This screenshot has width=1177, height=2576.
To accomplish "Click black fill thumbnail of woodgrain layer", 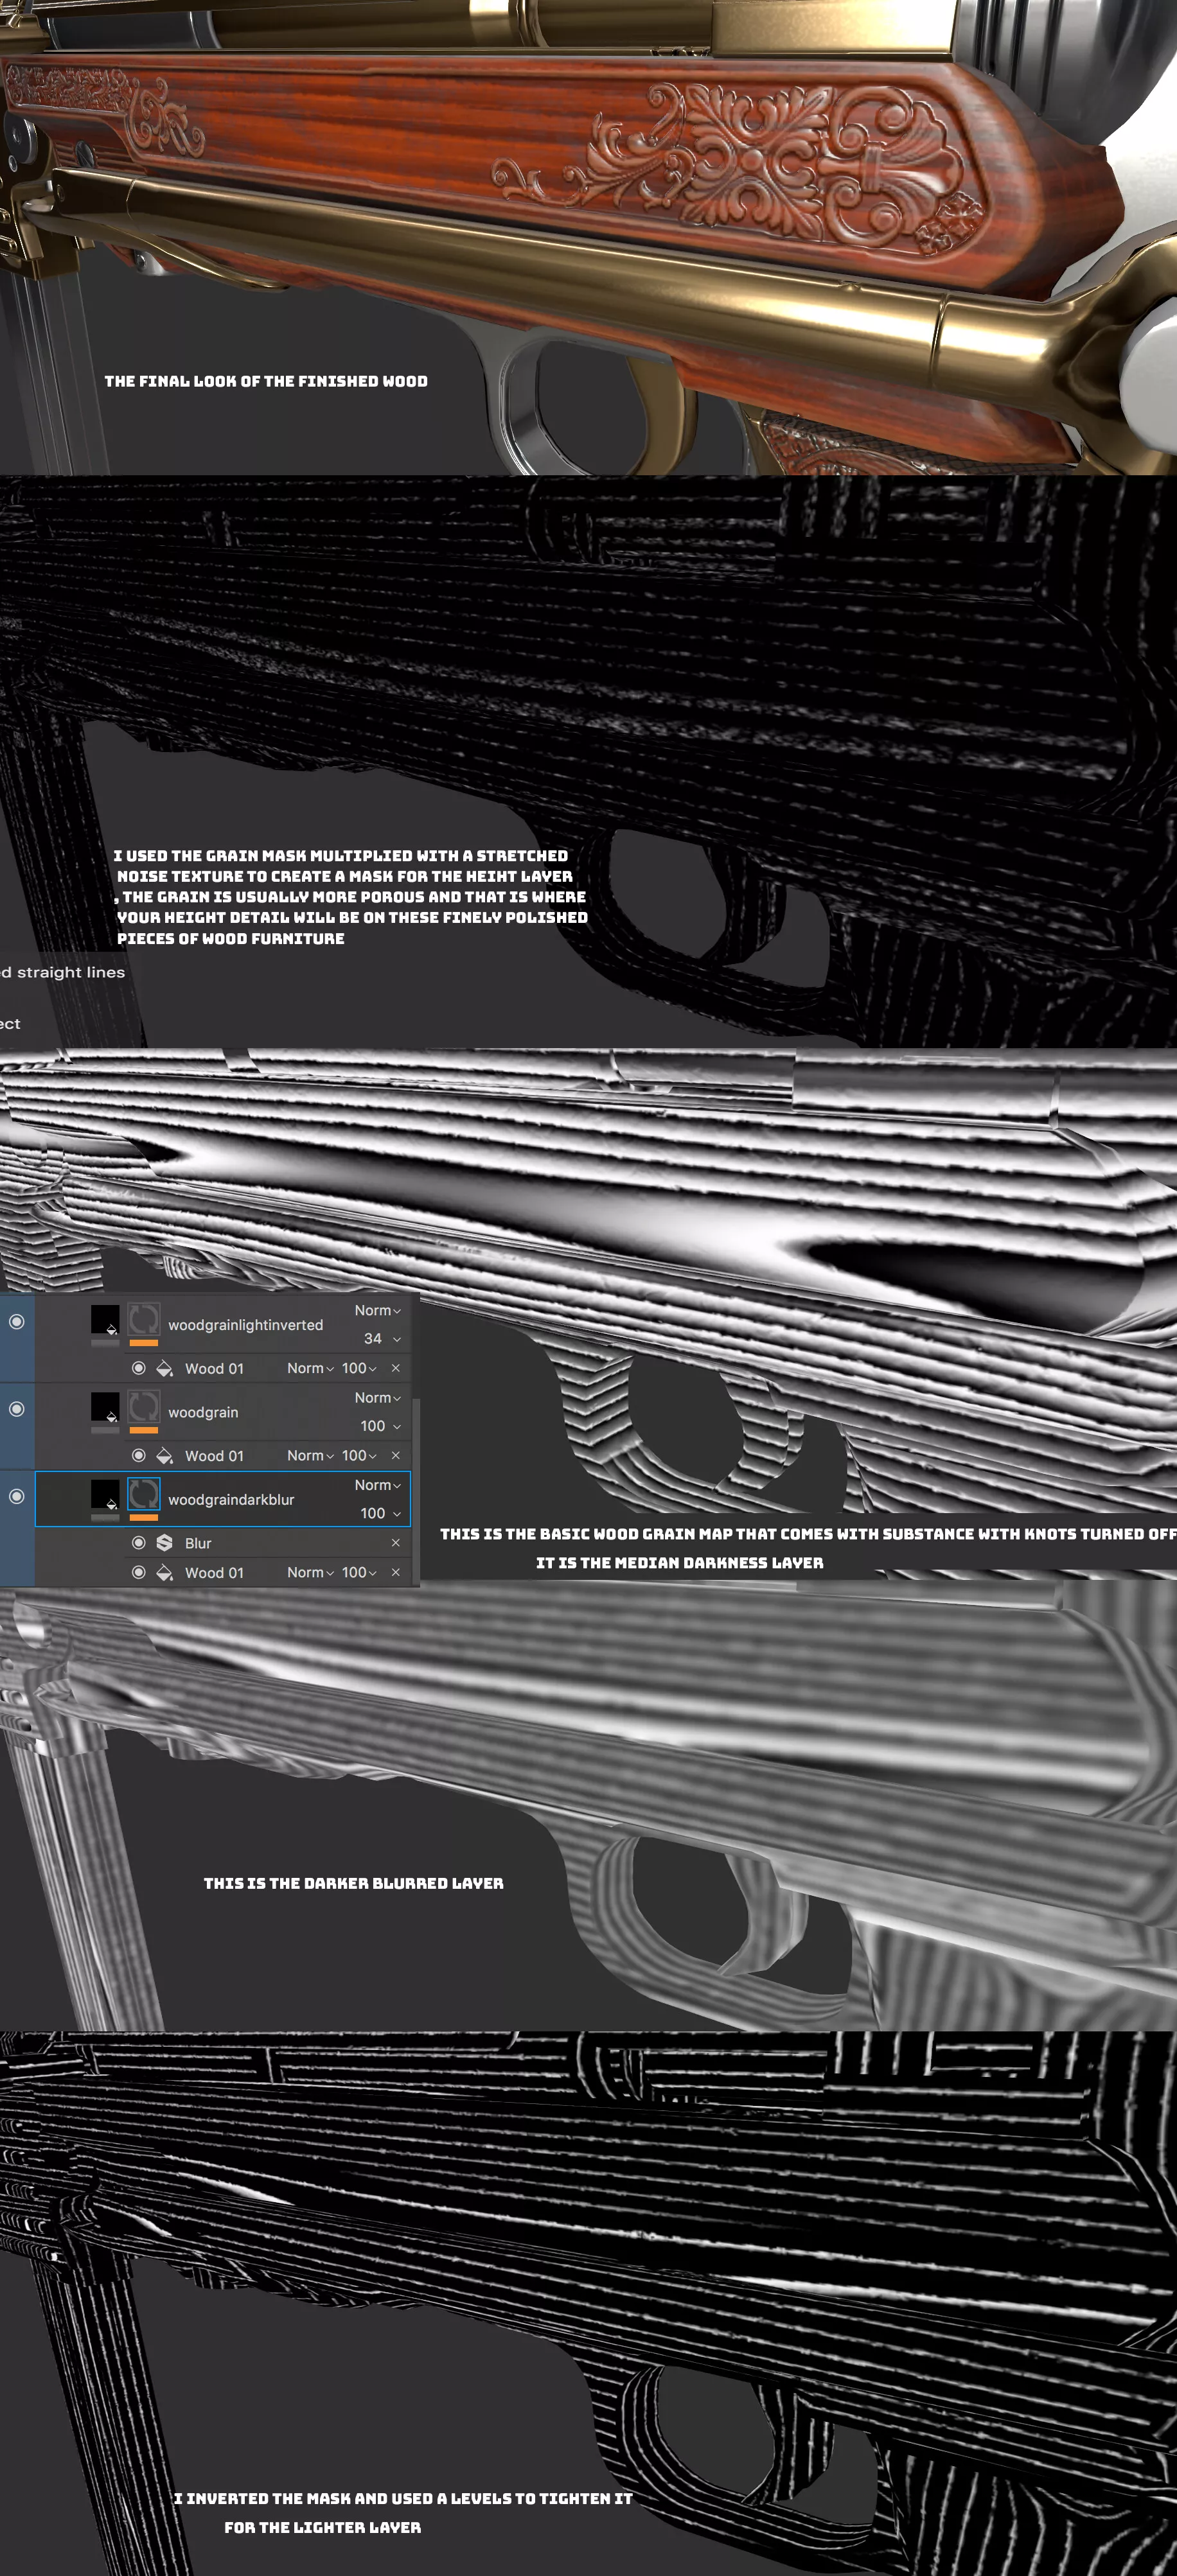I will click(x=105, y=1406).
